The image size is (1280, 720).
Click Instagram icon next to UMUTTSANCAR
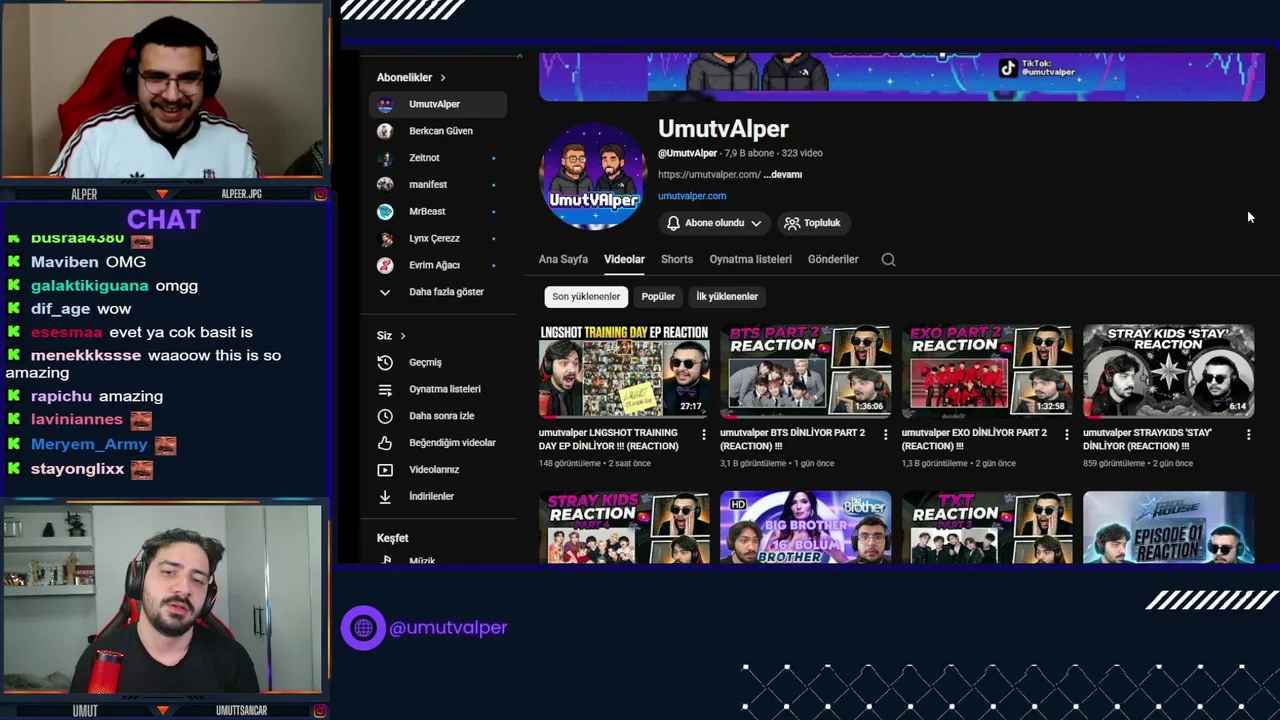tap(320, 711)
